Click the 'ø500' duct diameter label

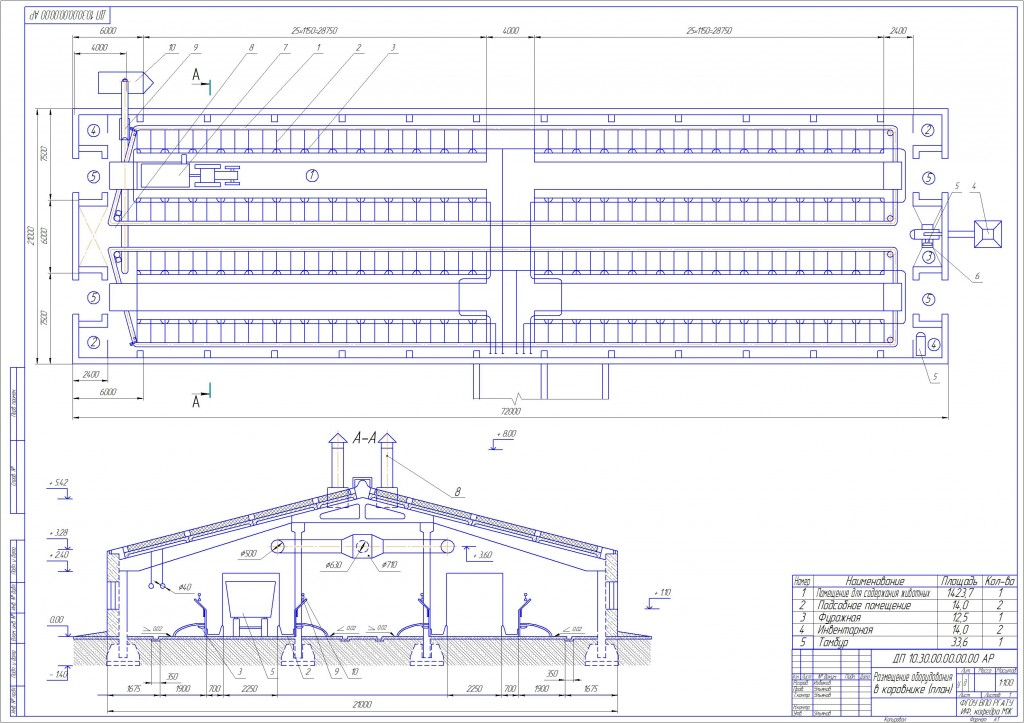tap(248, 554)
